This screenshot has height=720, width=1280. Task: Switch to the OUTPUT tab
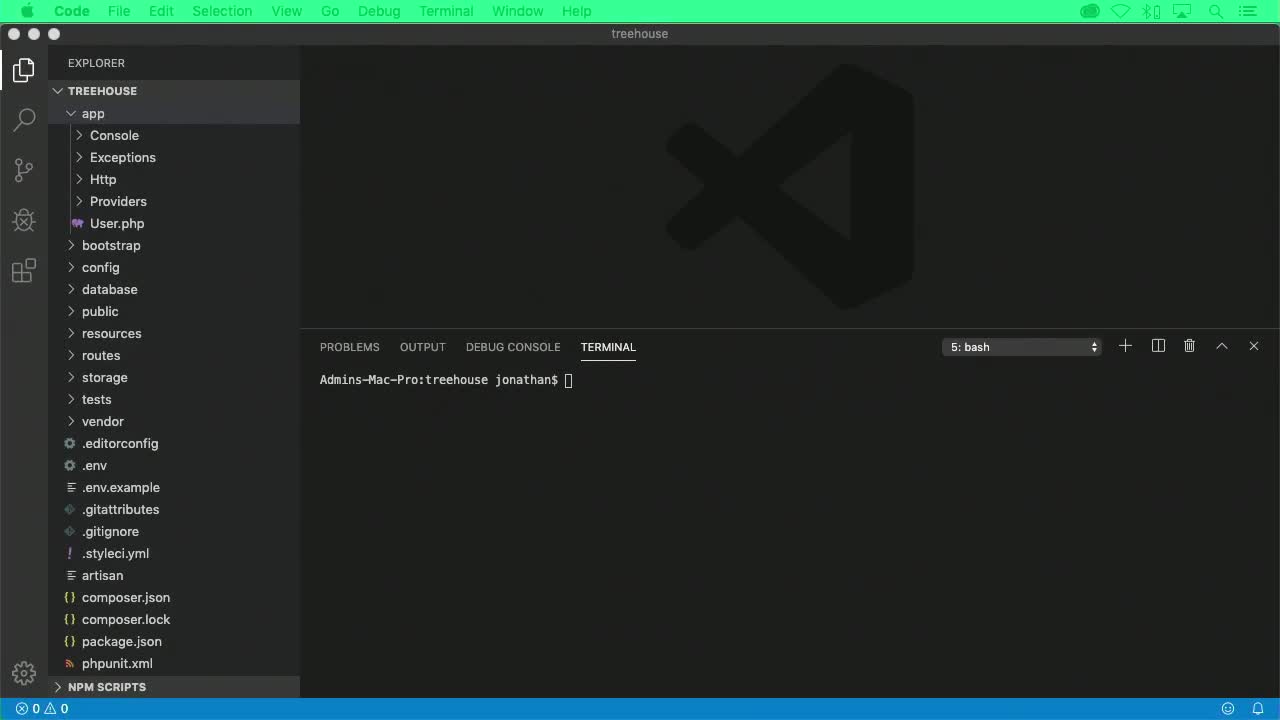coord(423,347)
